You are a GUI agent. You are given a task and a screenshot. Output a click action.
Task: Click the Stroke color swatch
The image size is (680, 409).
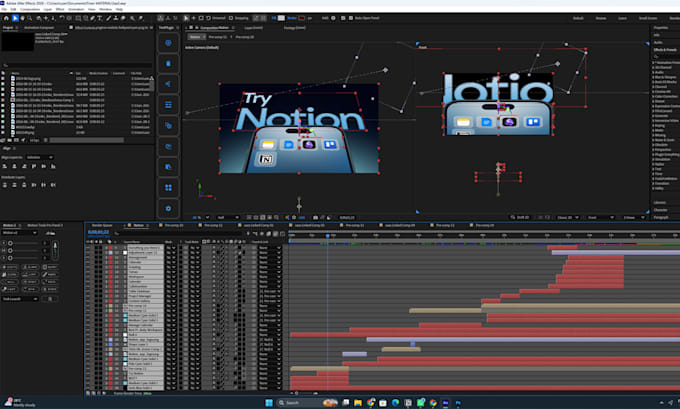(x=301, y=18)
